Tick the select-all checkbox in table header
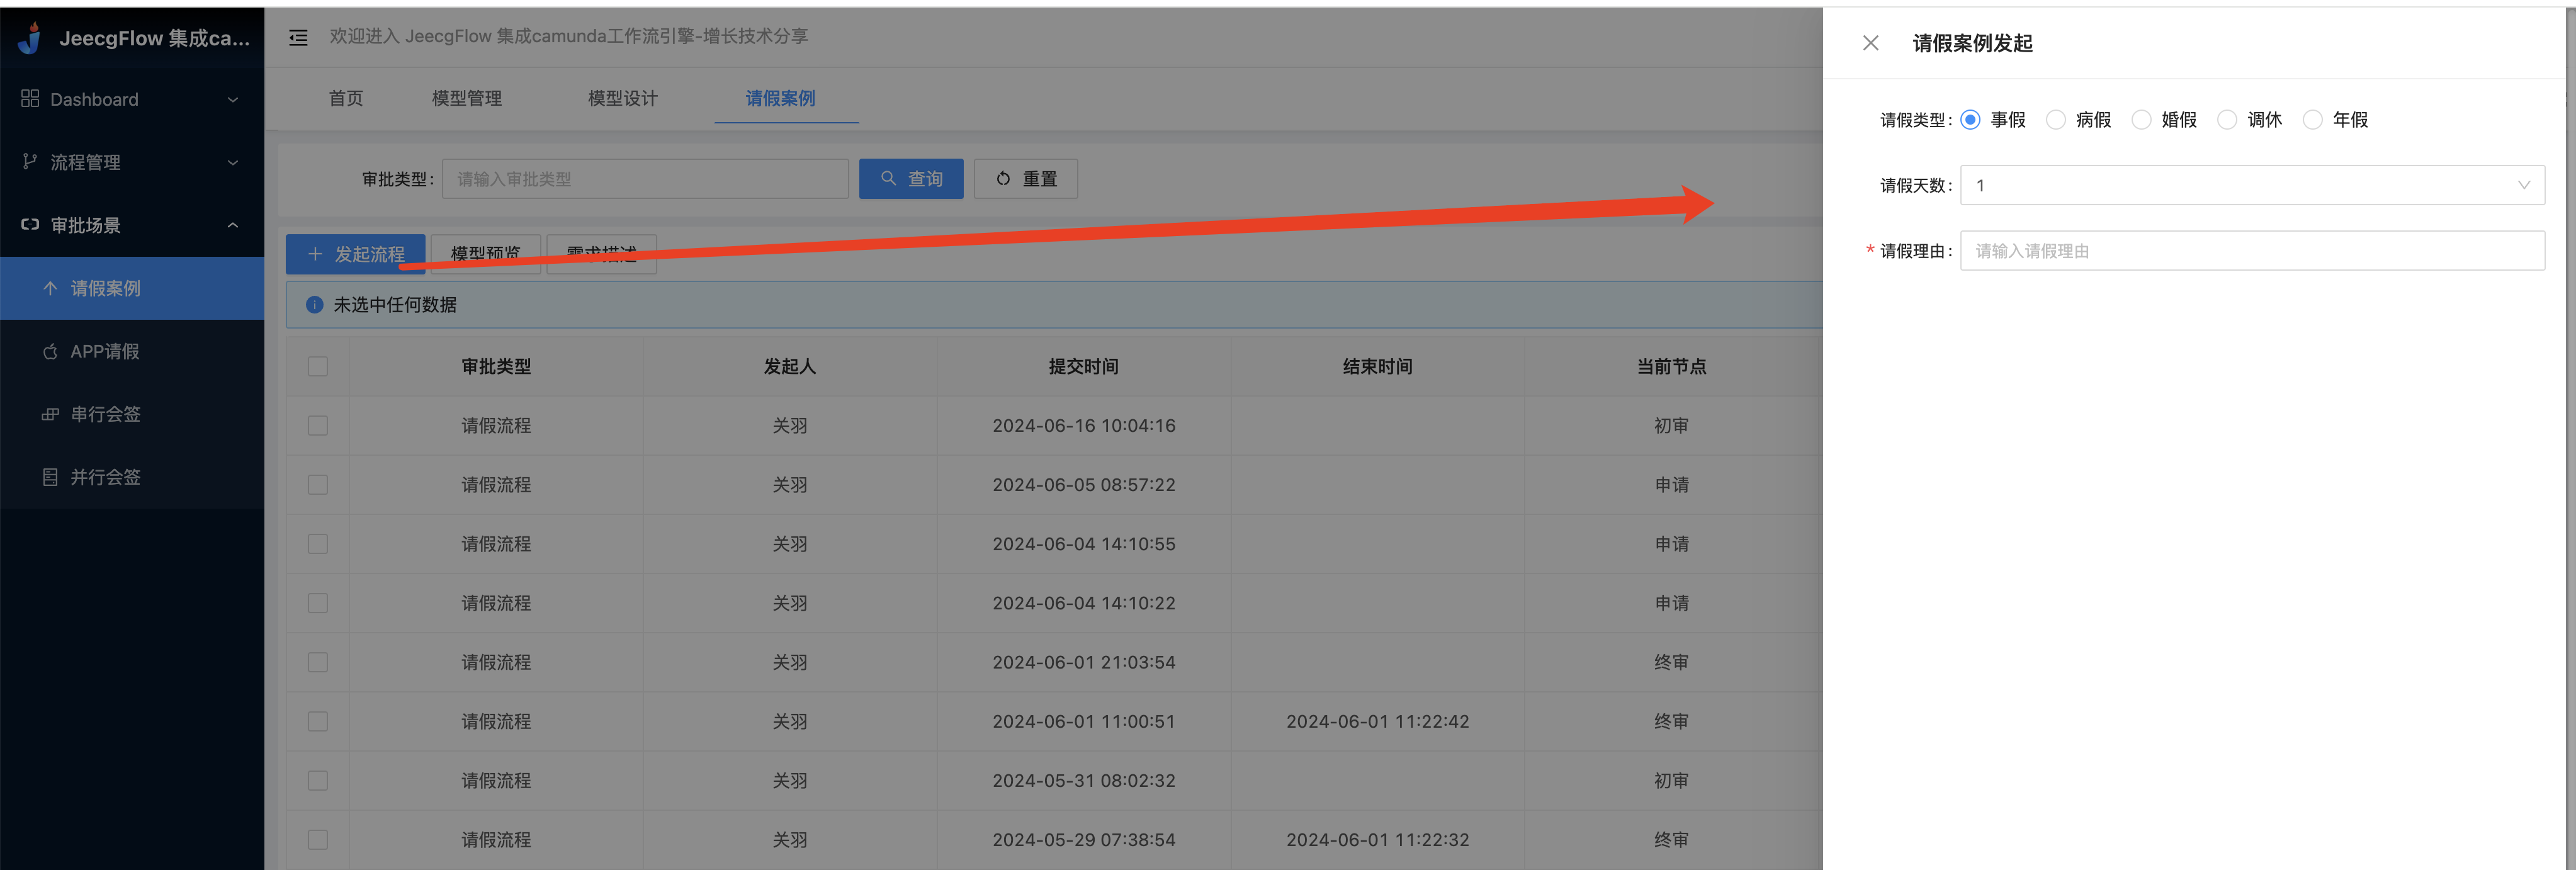The height and width of the screenshot is (870, 2576). point(318,366)
